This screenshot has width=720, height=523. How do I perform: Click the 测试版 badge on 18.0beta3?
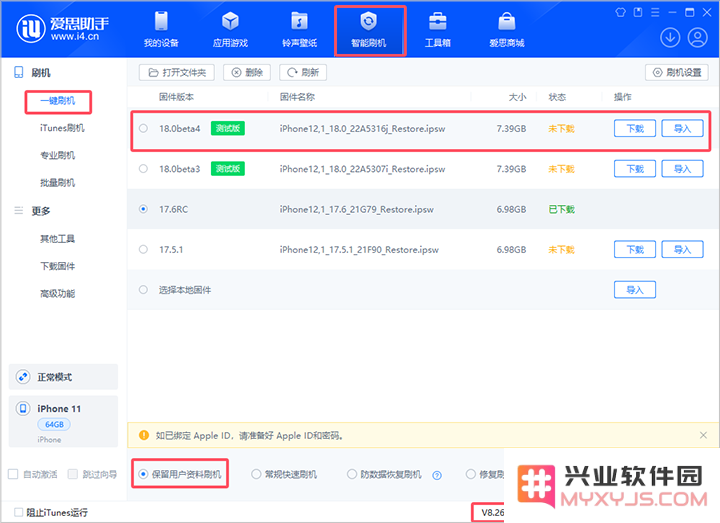click(228, 169)
